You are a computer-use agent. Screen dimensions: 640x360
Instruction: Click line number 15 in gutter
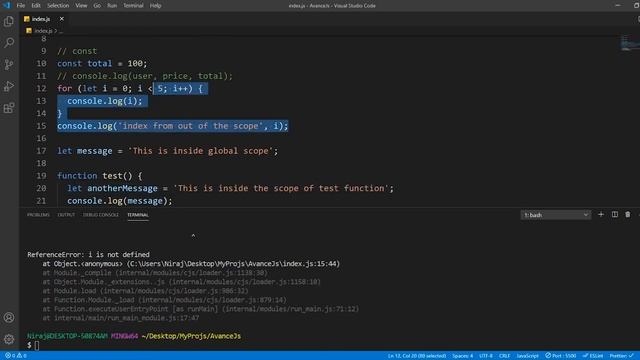coord(41,126)
